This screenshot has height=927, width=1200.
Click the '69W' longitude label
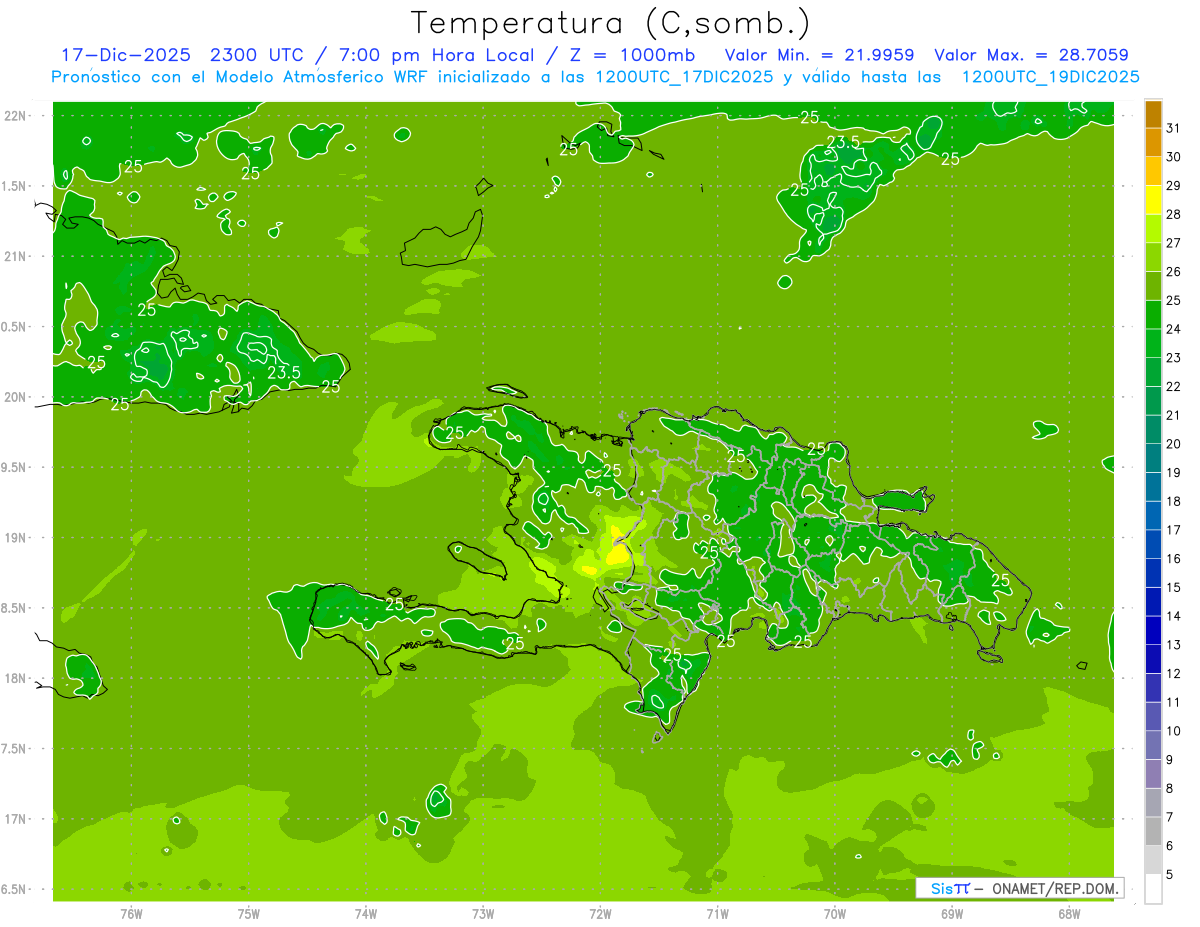(x=952, y=914)
